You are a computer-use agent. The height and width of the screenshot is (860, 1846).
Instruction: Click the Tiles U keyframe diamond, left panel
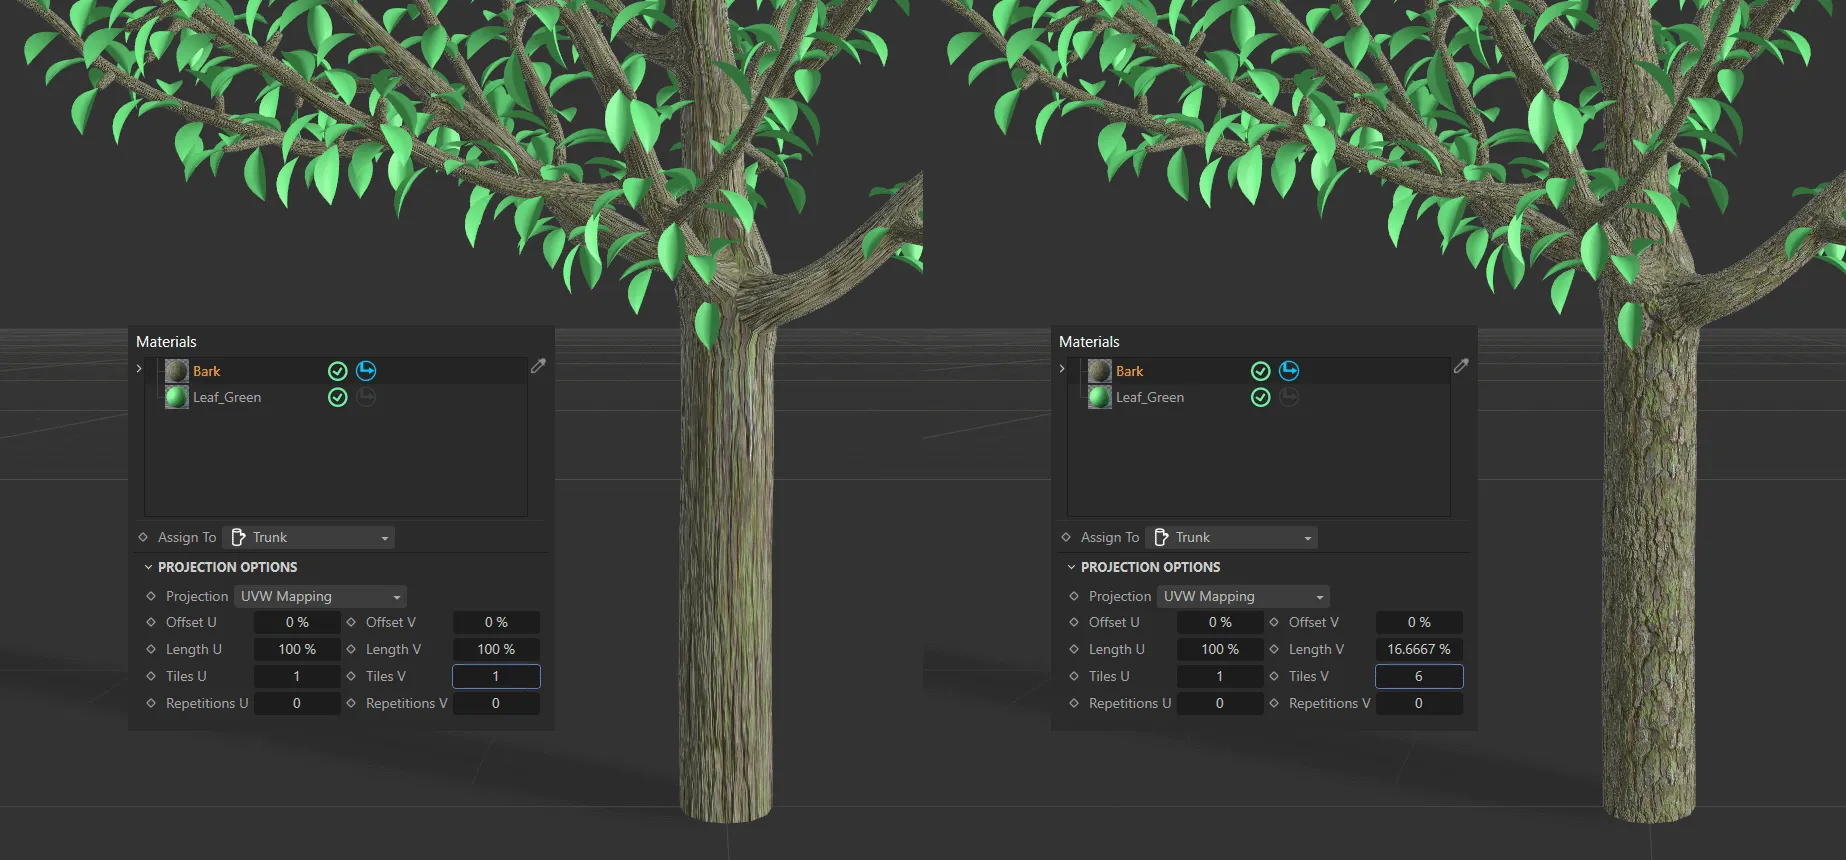pos(151,676)
